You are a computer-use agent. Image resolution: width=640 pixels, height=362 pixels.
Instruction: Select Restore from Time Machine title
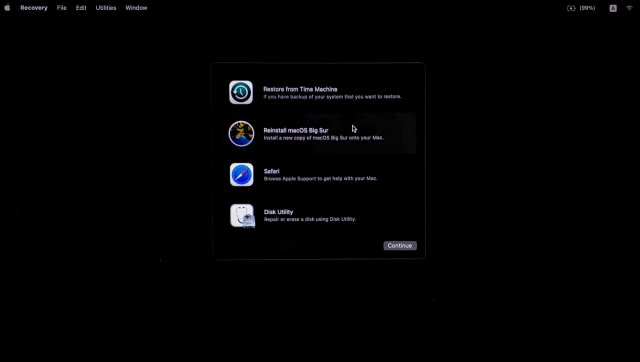click(x=300, y=89)
